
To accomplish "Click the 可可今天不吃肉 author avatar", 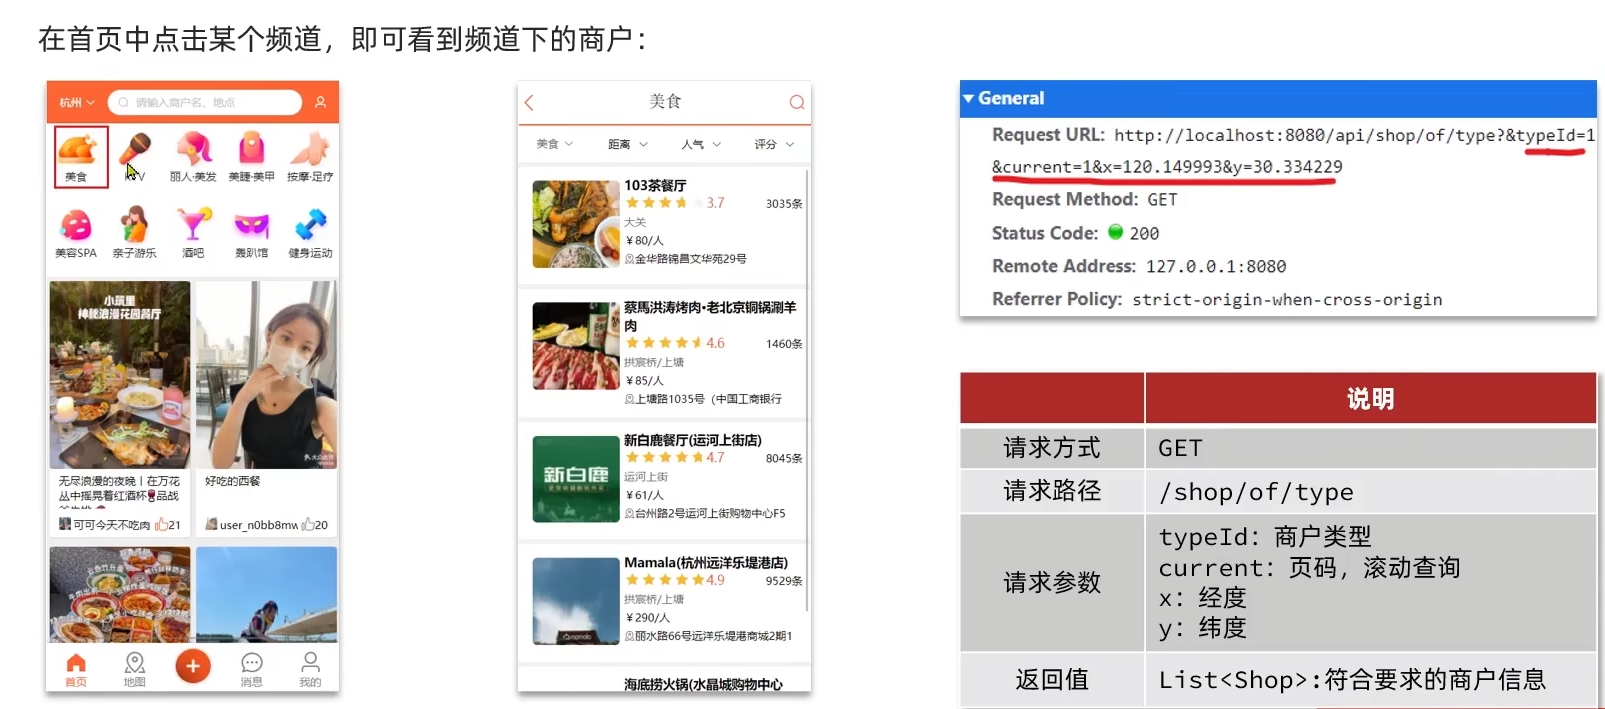I will [x=65, y=524].
